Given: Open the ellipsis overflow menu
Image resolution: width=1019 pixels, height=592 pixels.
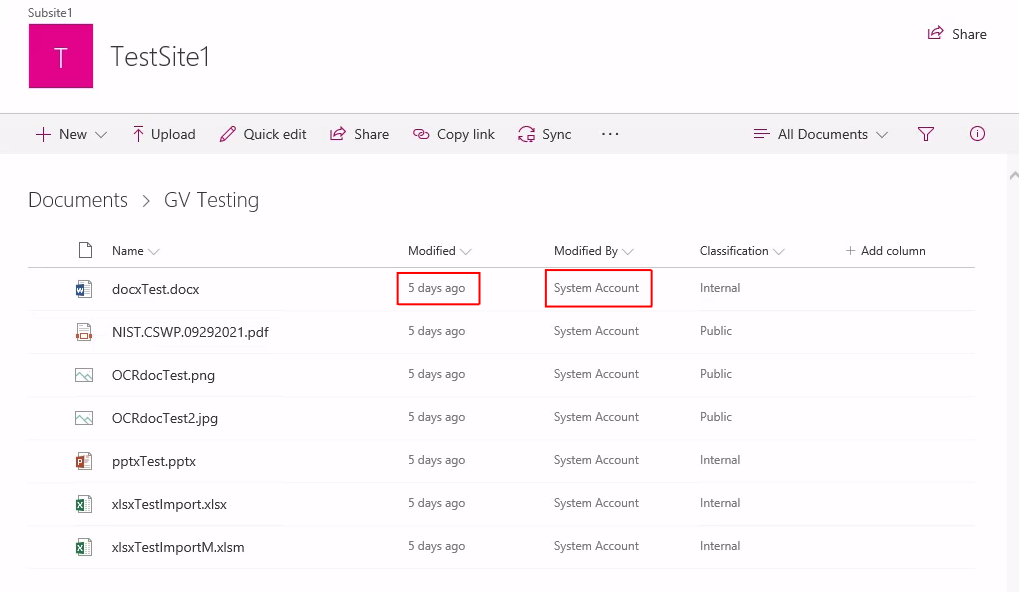Looking at the screenshot, I should pos(610,133).
